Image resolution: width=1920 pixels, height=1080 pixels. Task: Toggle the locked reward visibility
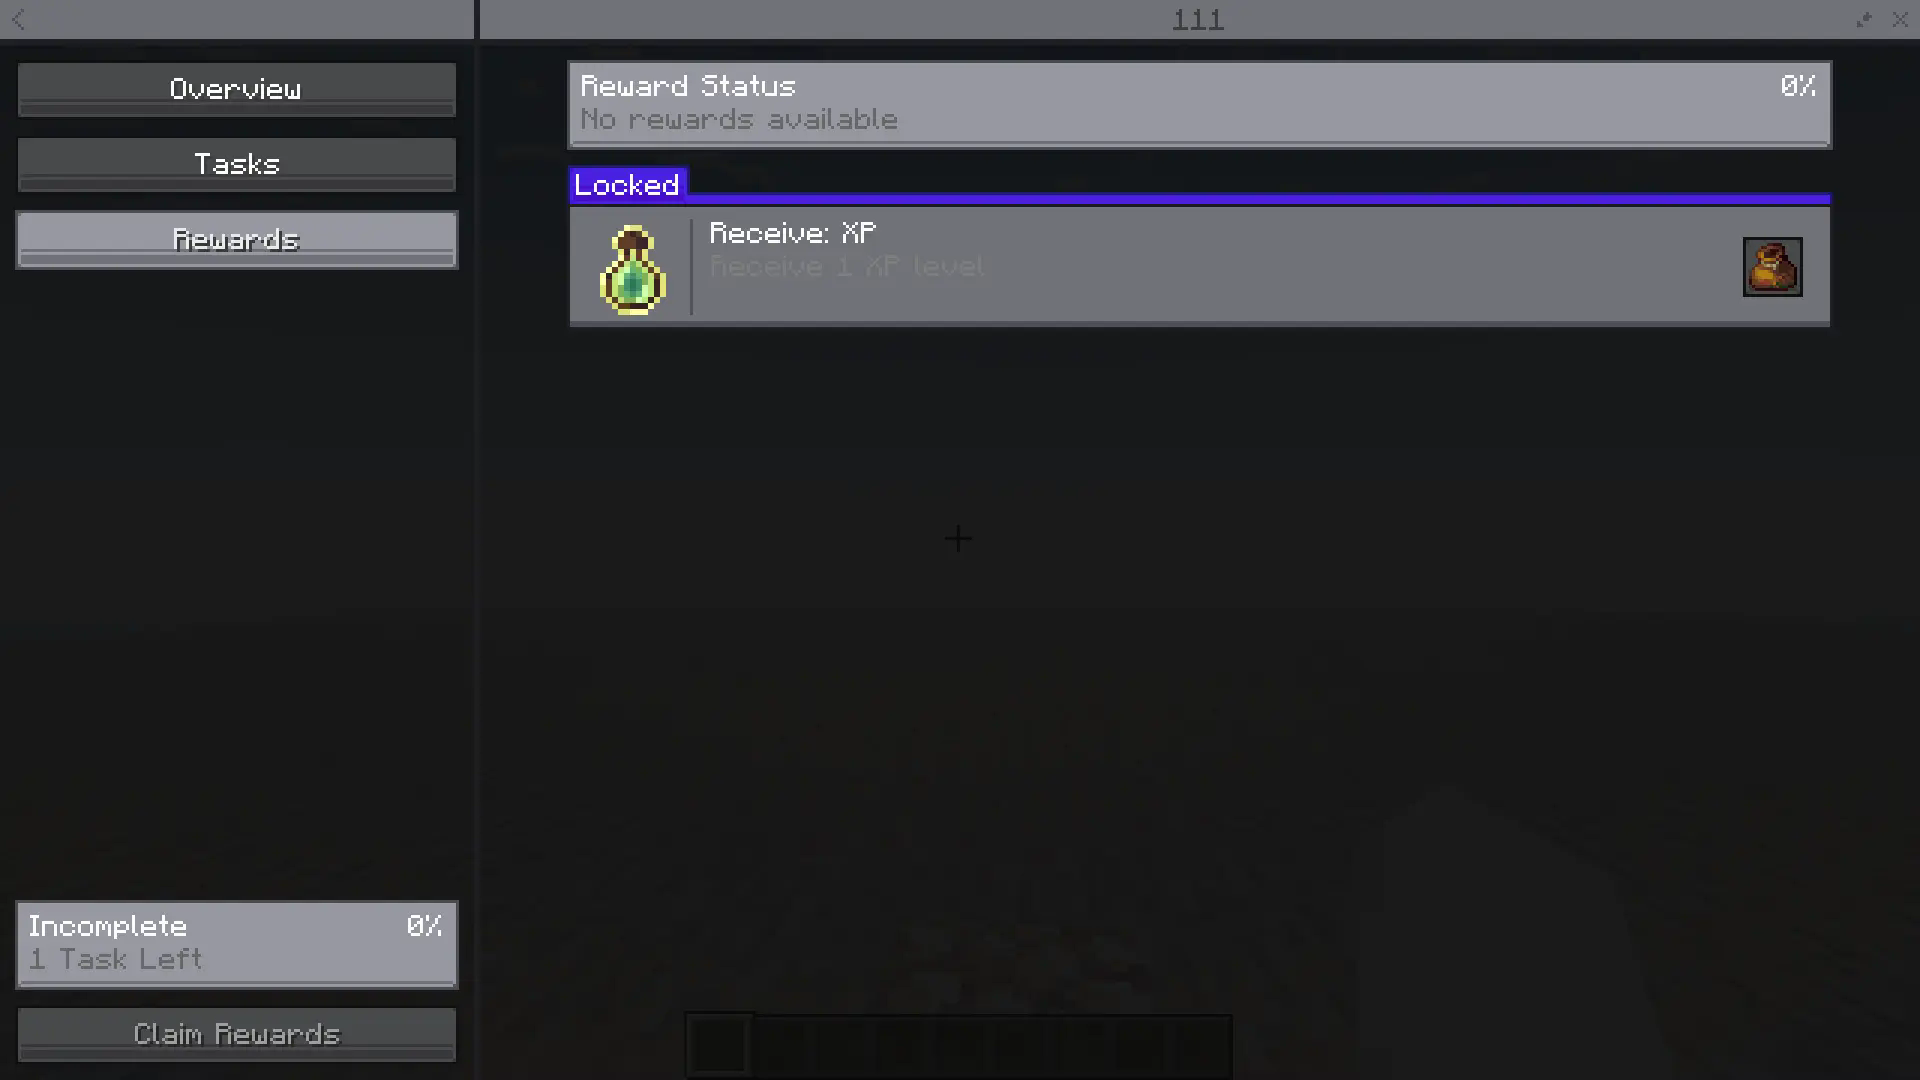tap(628, 185)
